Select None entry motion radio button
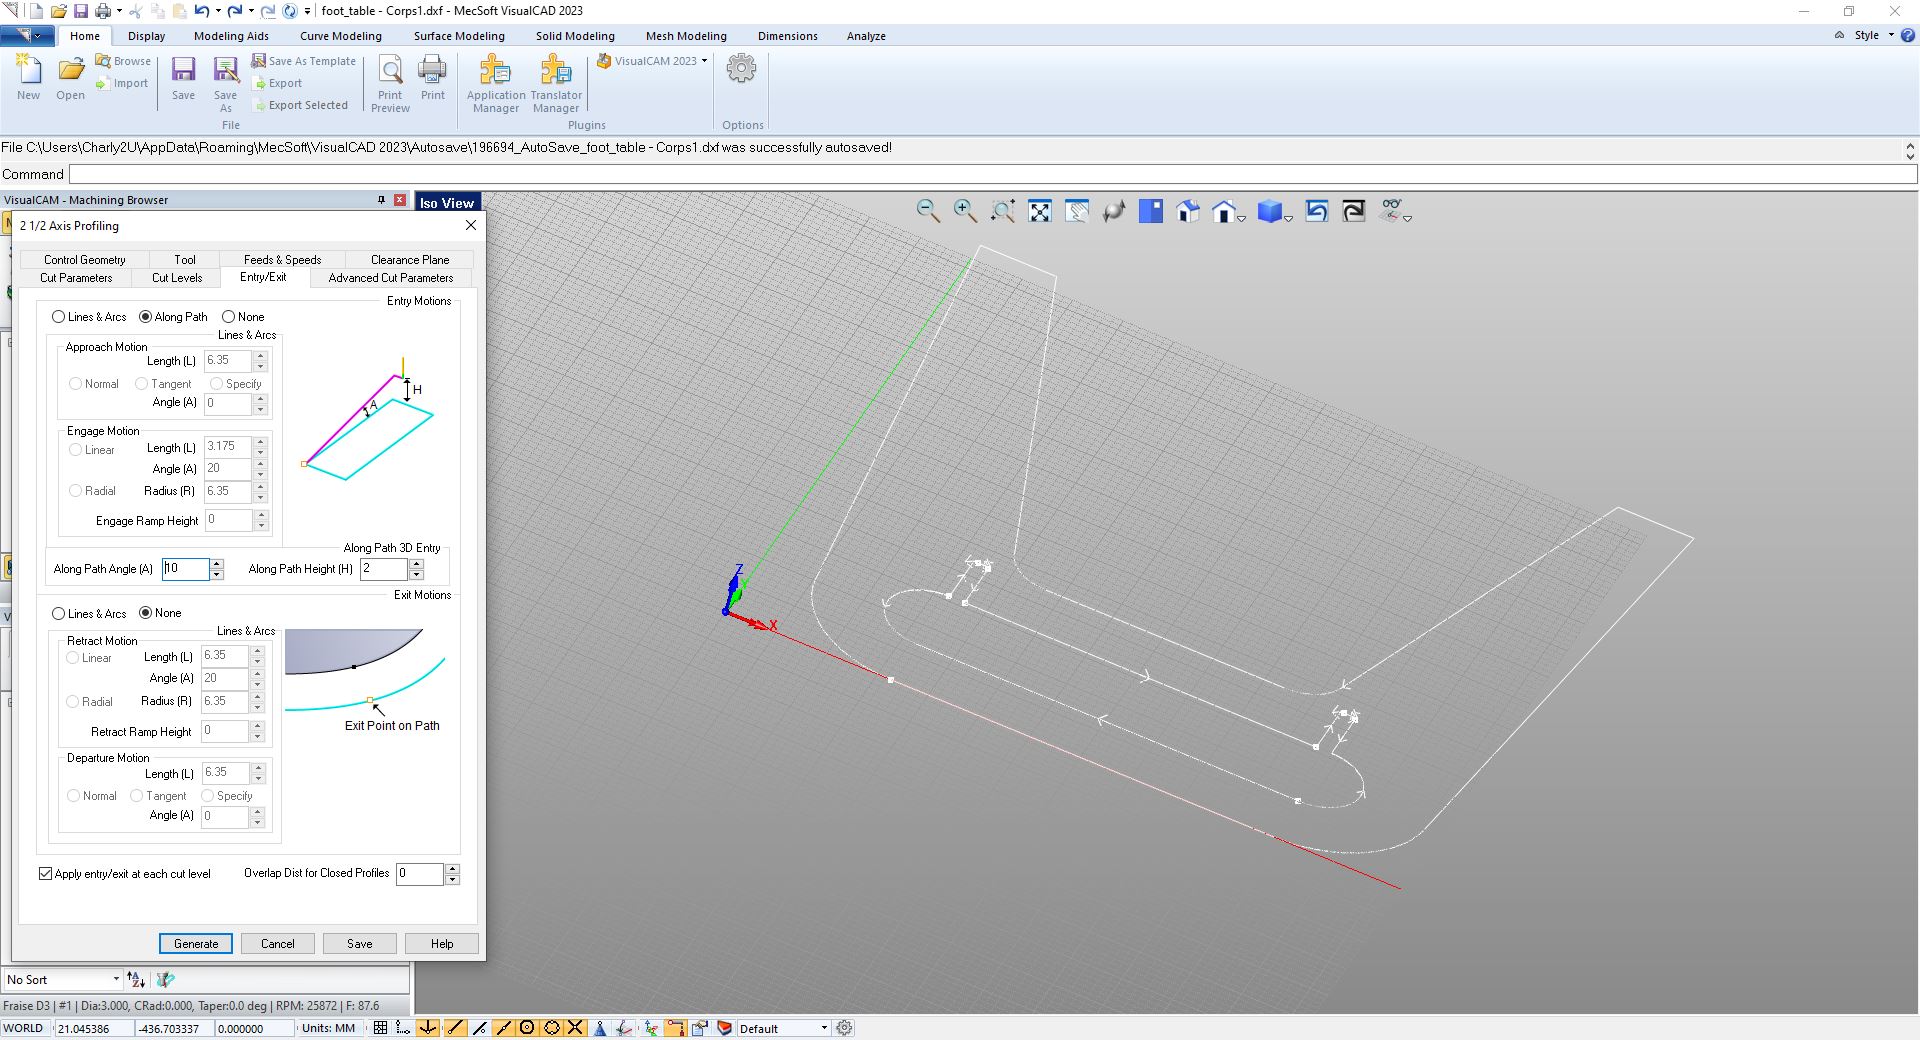 (229, 317)
